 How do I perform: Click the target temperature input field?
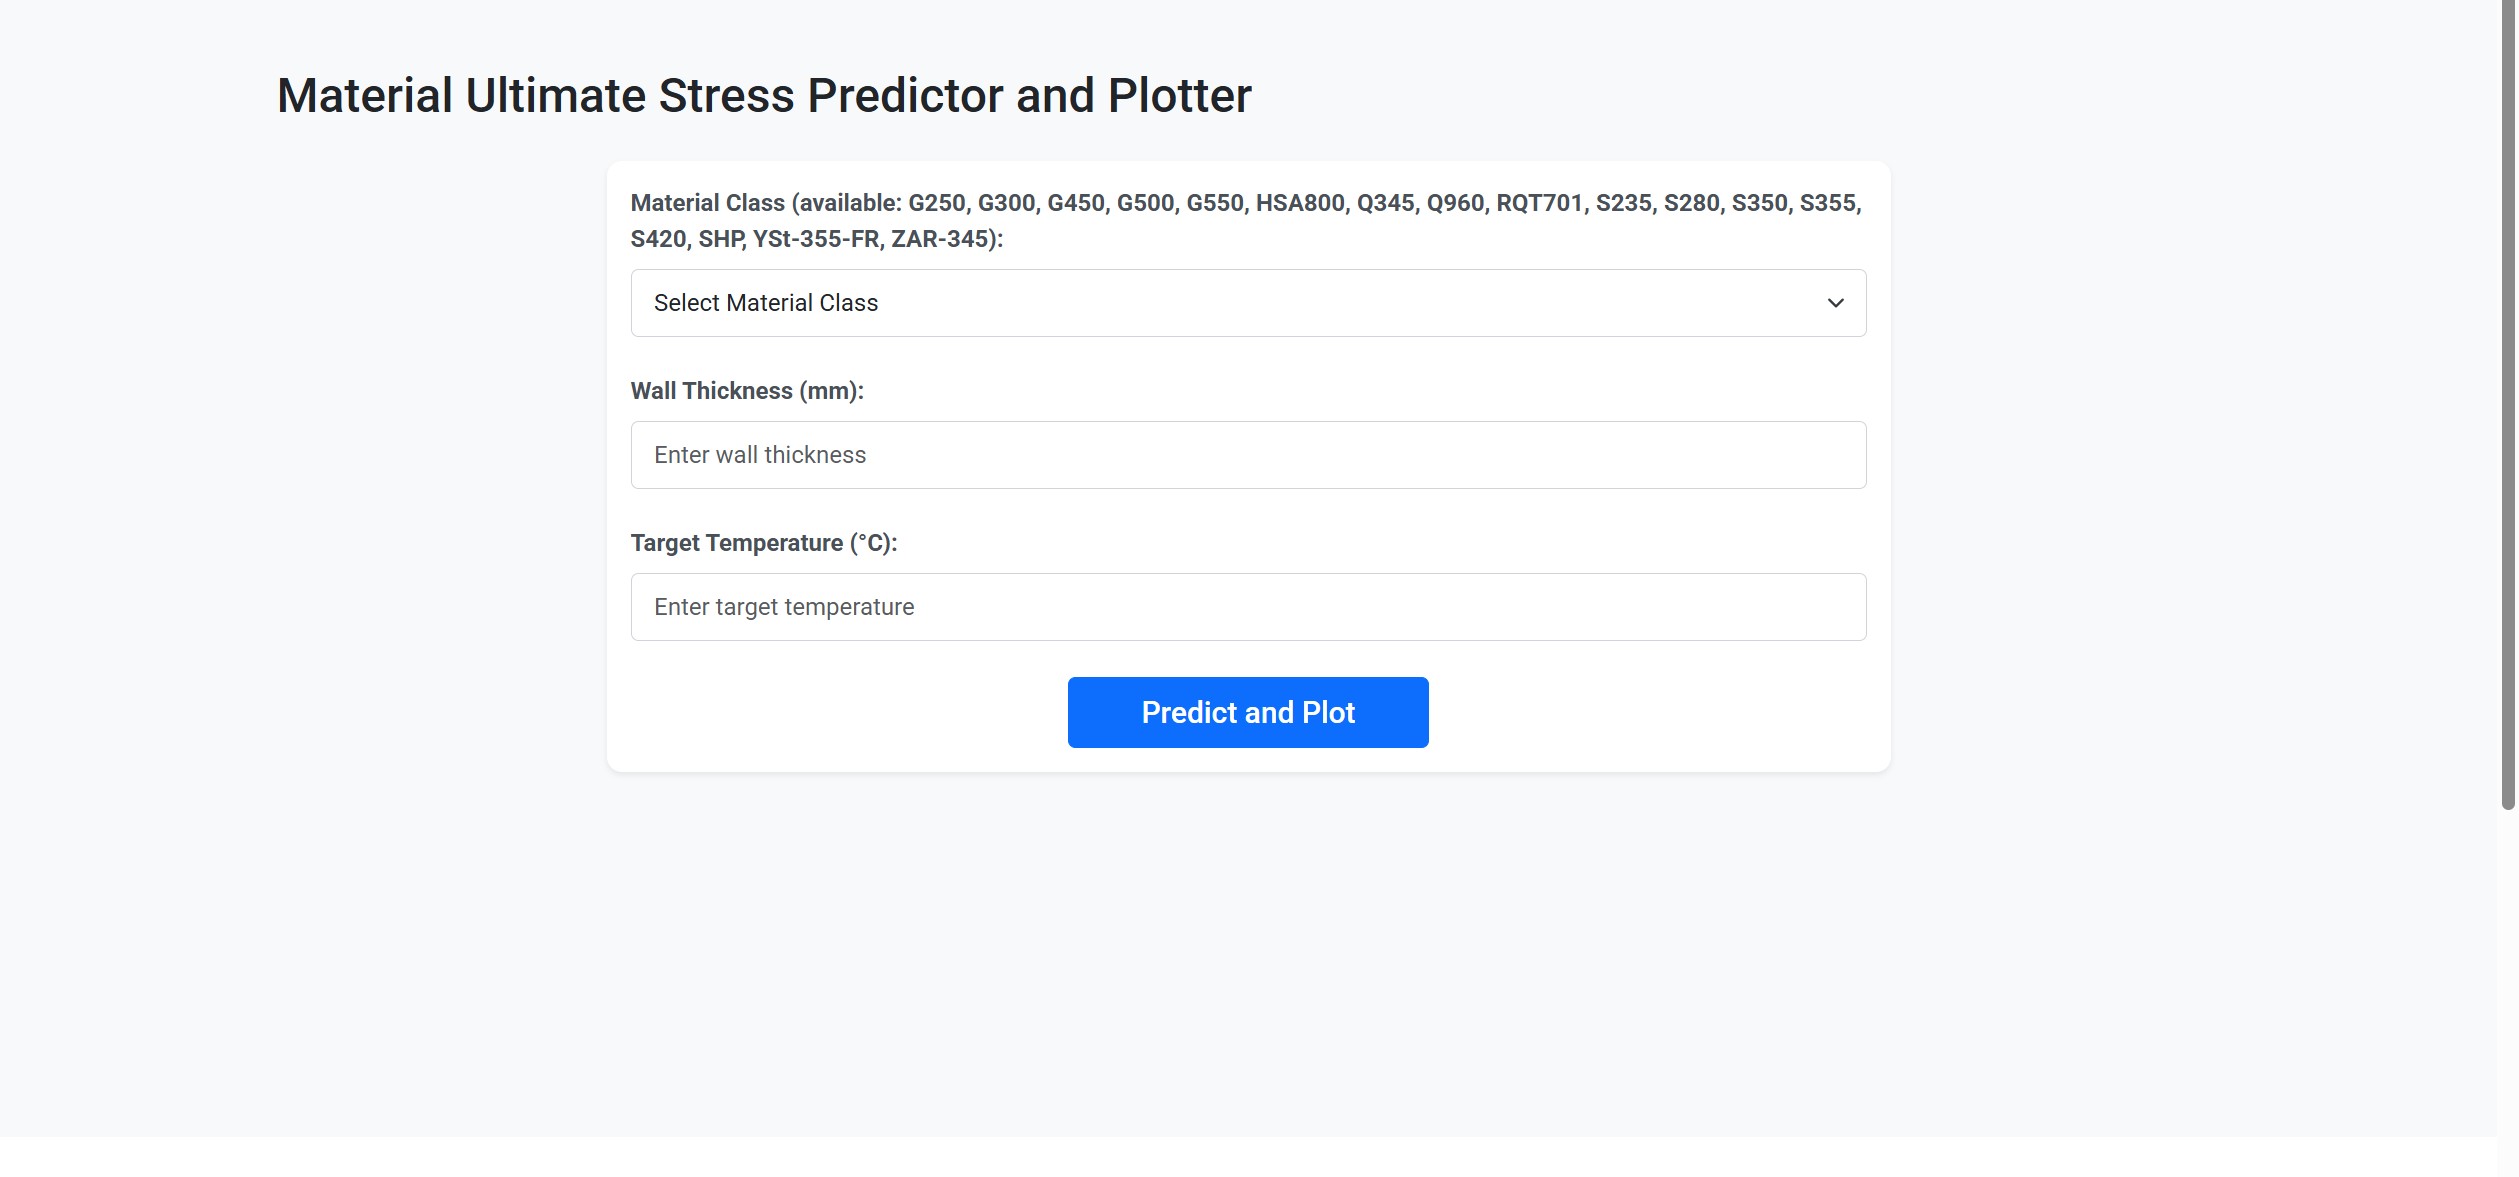coord(1247,606)
